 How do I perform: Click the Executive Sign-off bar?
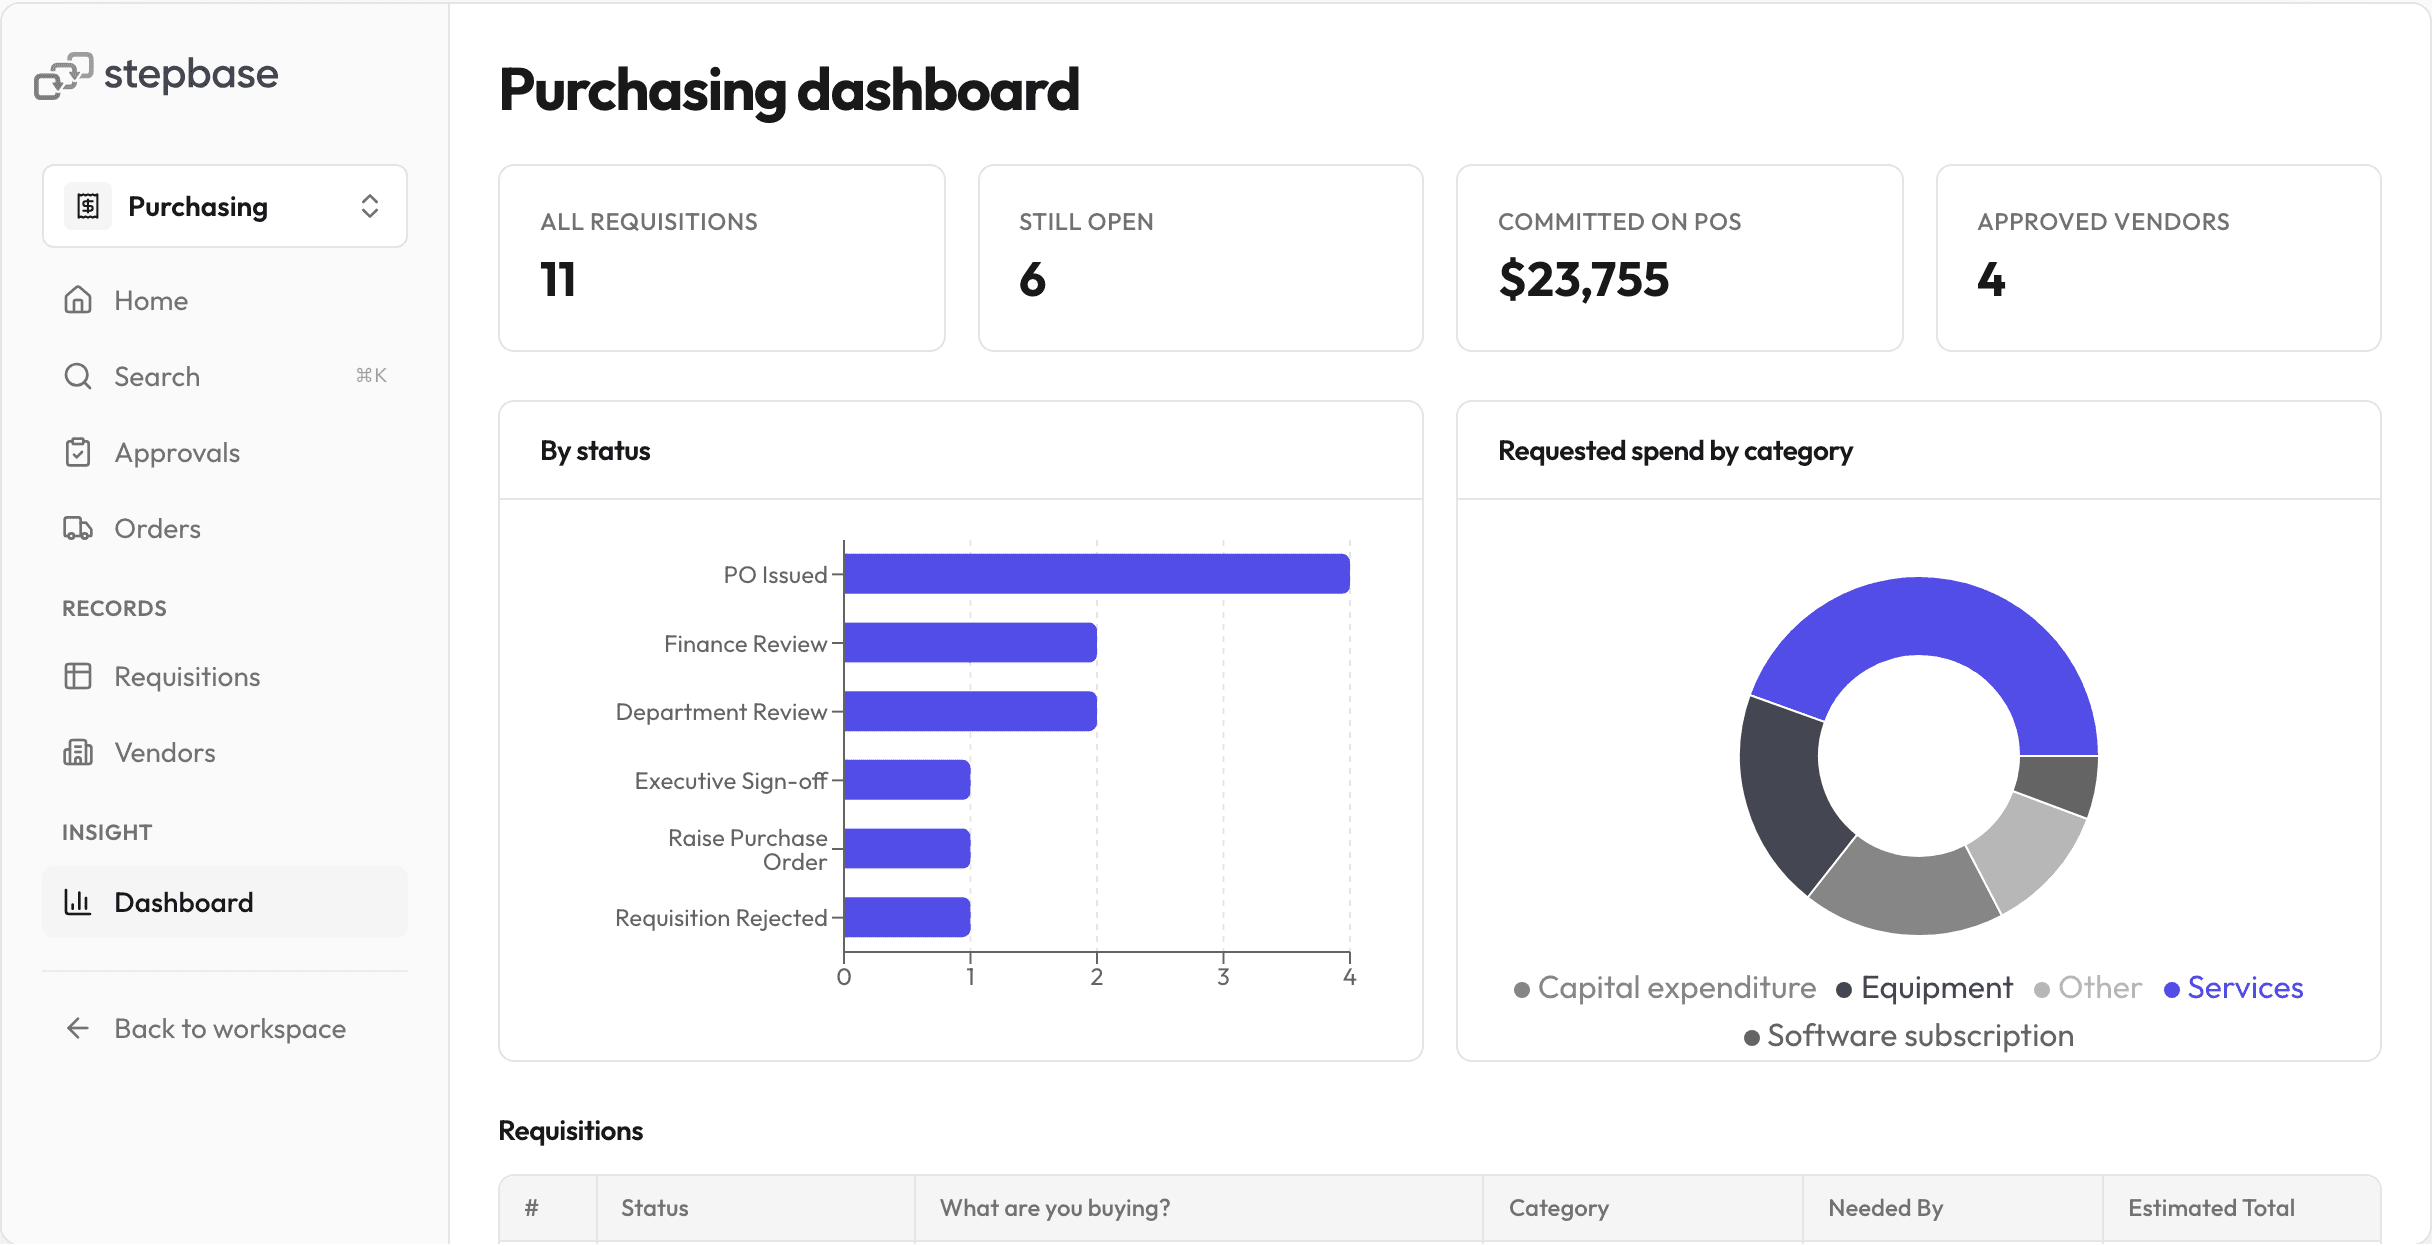pyautogui.click(x=908, y=780)
